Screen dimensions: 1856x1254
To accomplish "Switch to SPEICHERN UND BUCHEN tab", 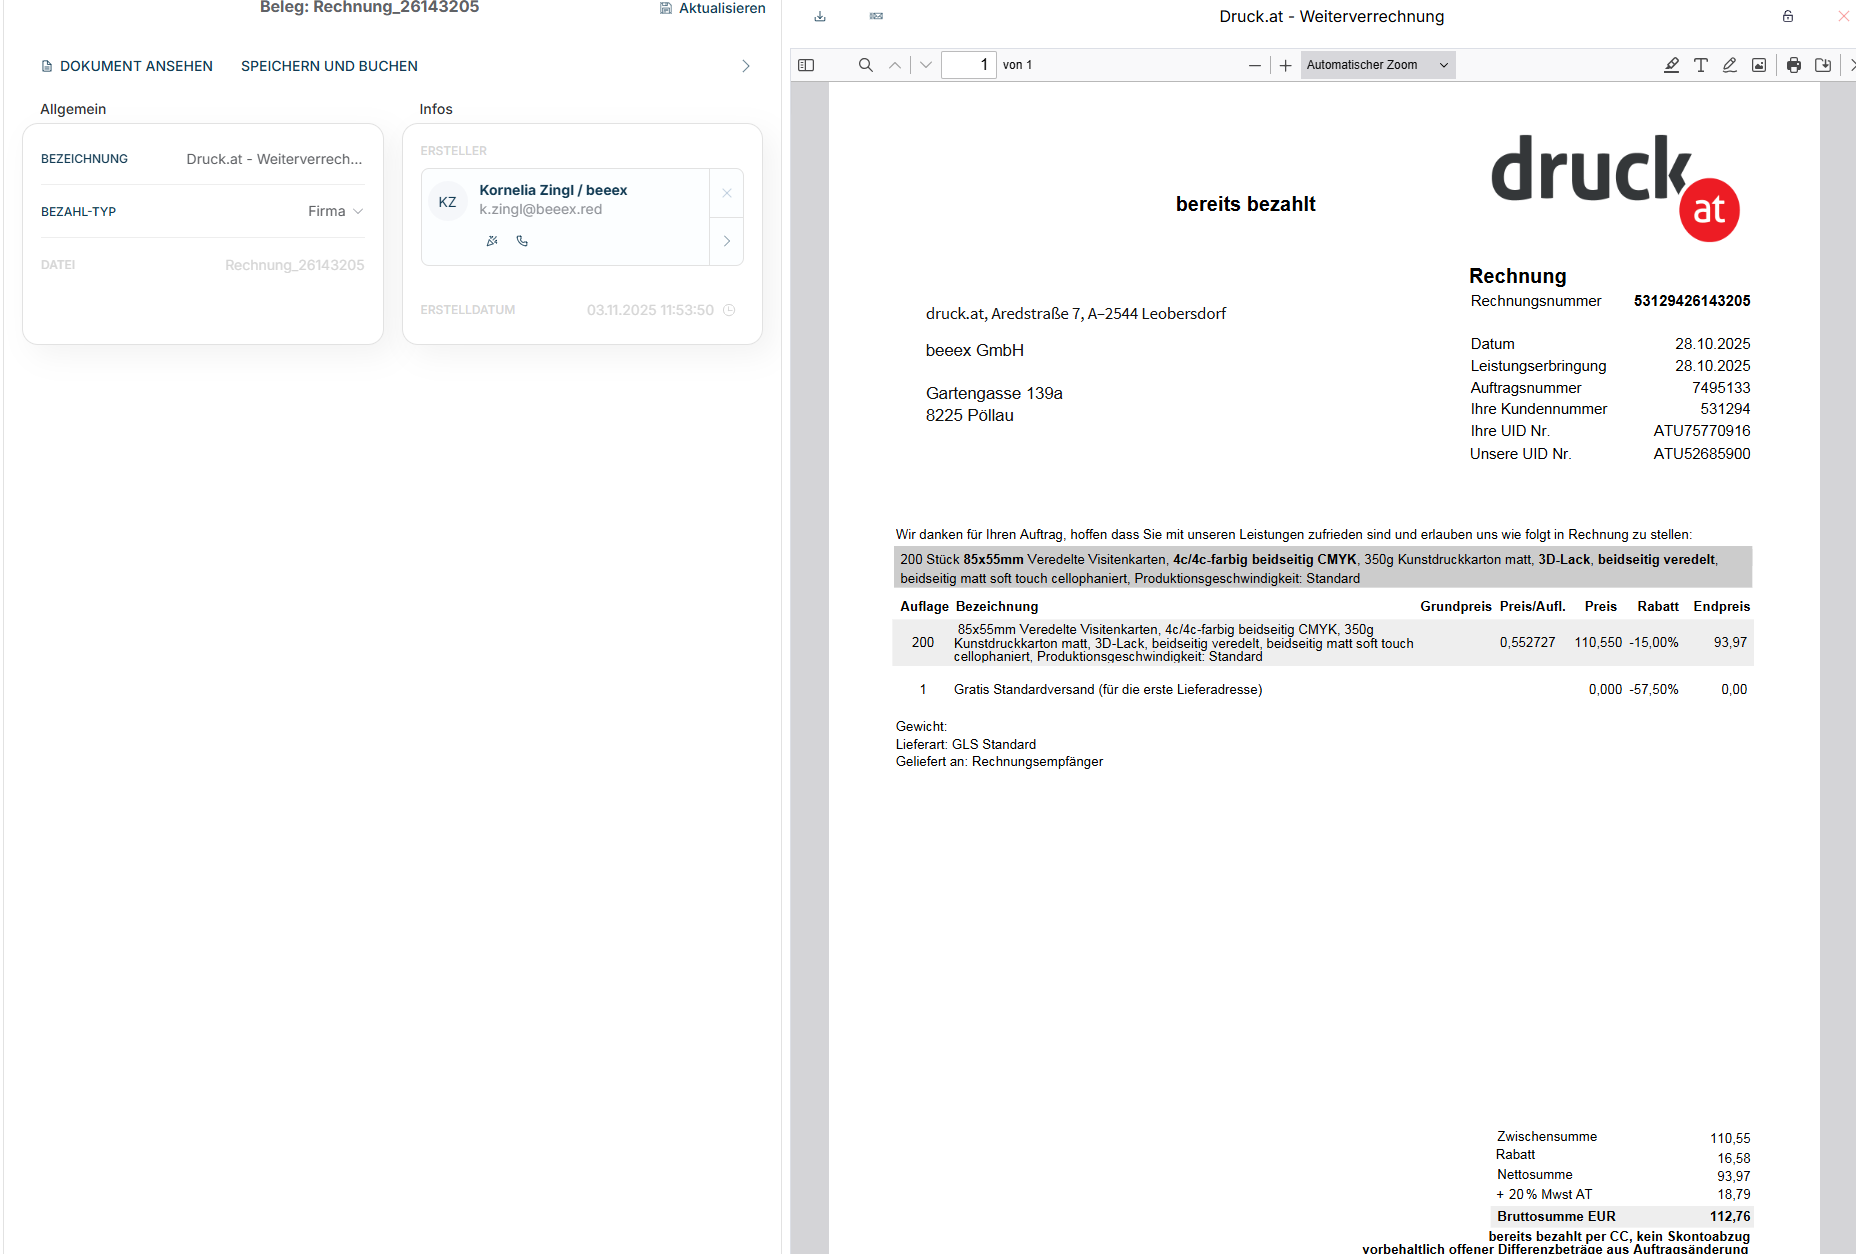I will (x=329, y=66).
